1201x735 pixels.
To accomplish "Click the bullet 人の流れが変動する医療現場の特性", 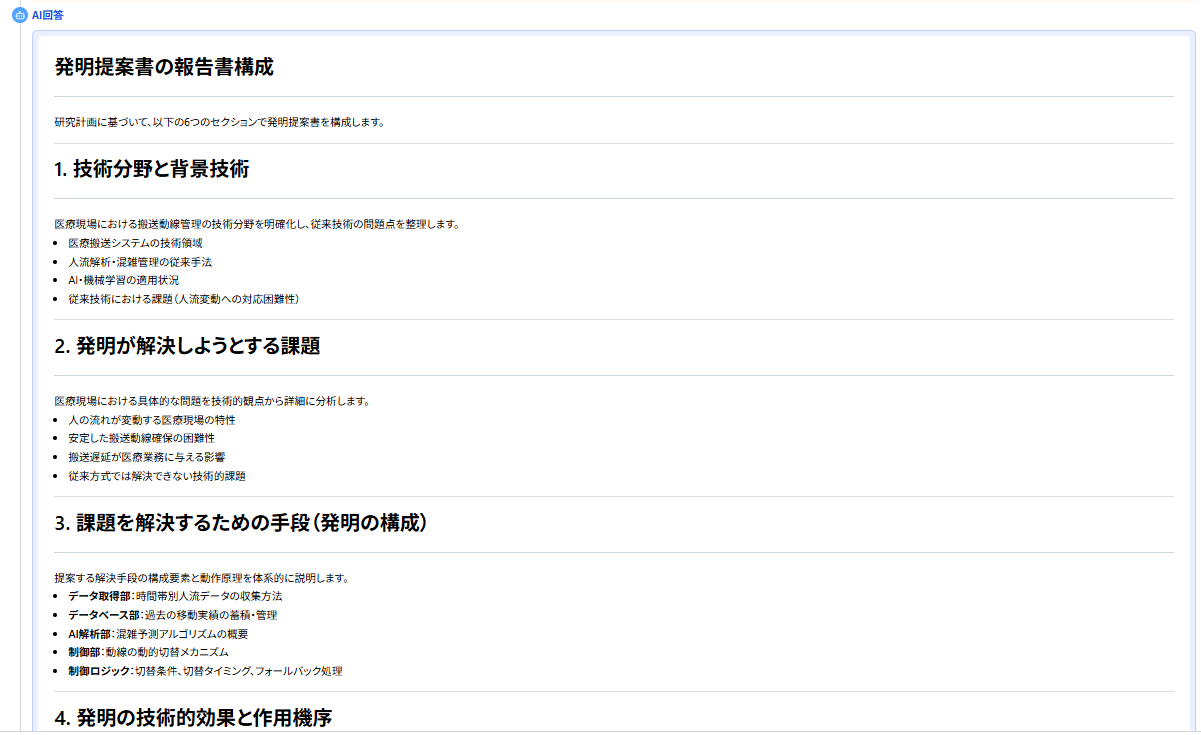I will [x=151, y=420].
